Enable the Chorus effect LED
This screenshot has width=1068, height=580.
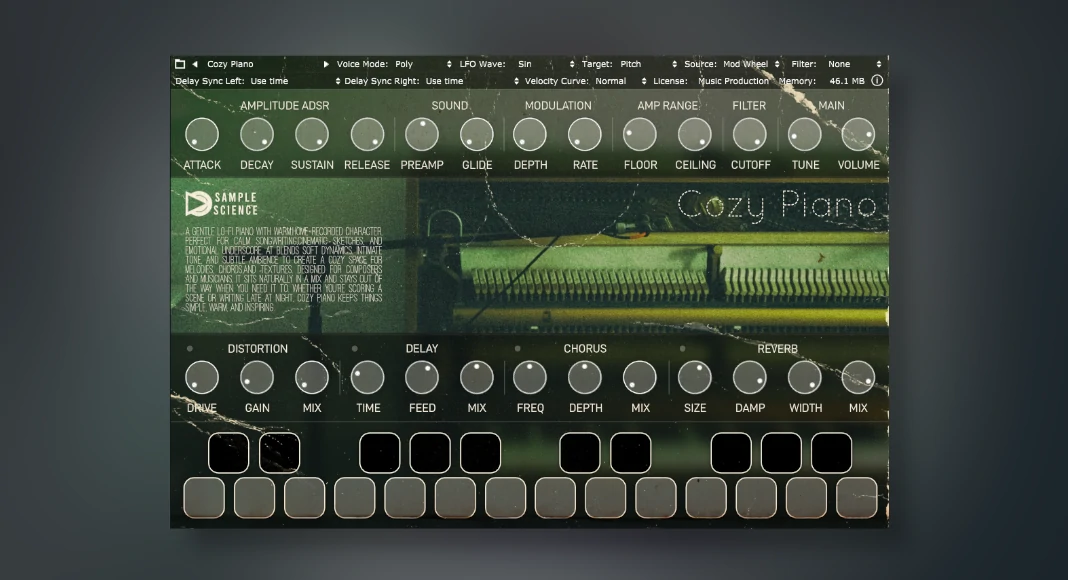(x=518, y=349)
